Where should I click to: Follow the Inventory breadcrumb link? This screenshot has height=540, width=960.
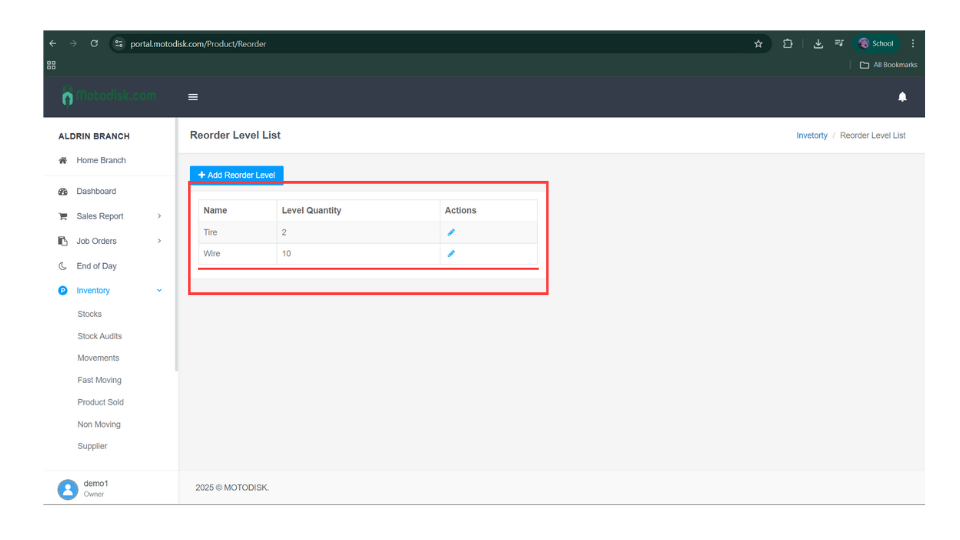tap(811, 136)
